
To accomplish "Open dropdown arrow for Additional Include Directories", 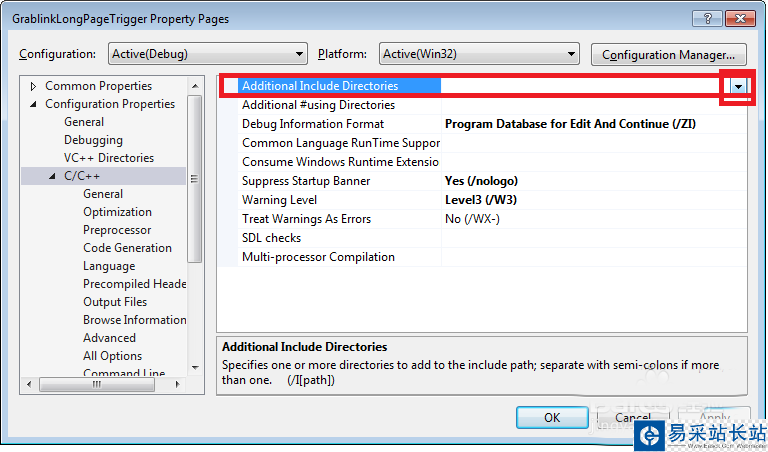I will (x=738, y=87).
